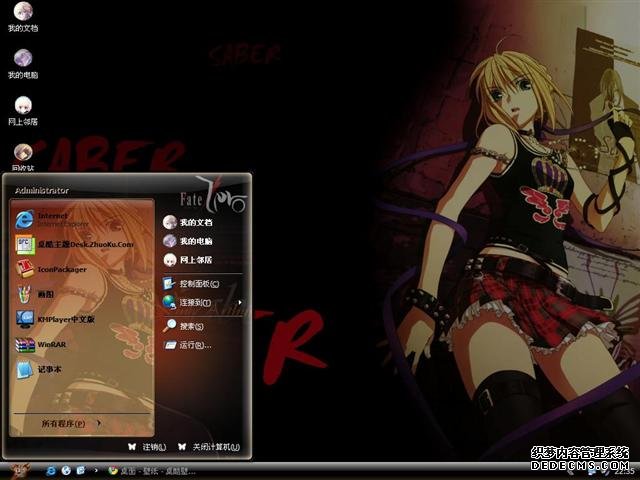Image resolution: width=640 pixels, height=480 pixels.
Task: Expand the quick launch overflow chevron
Action: point(96,471)
